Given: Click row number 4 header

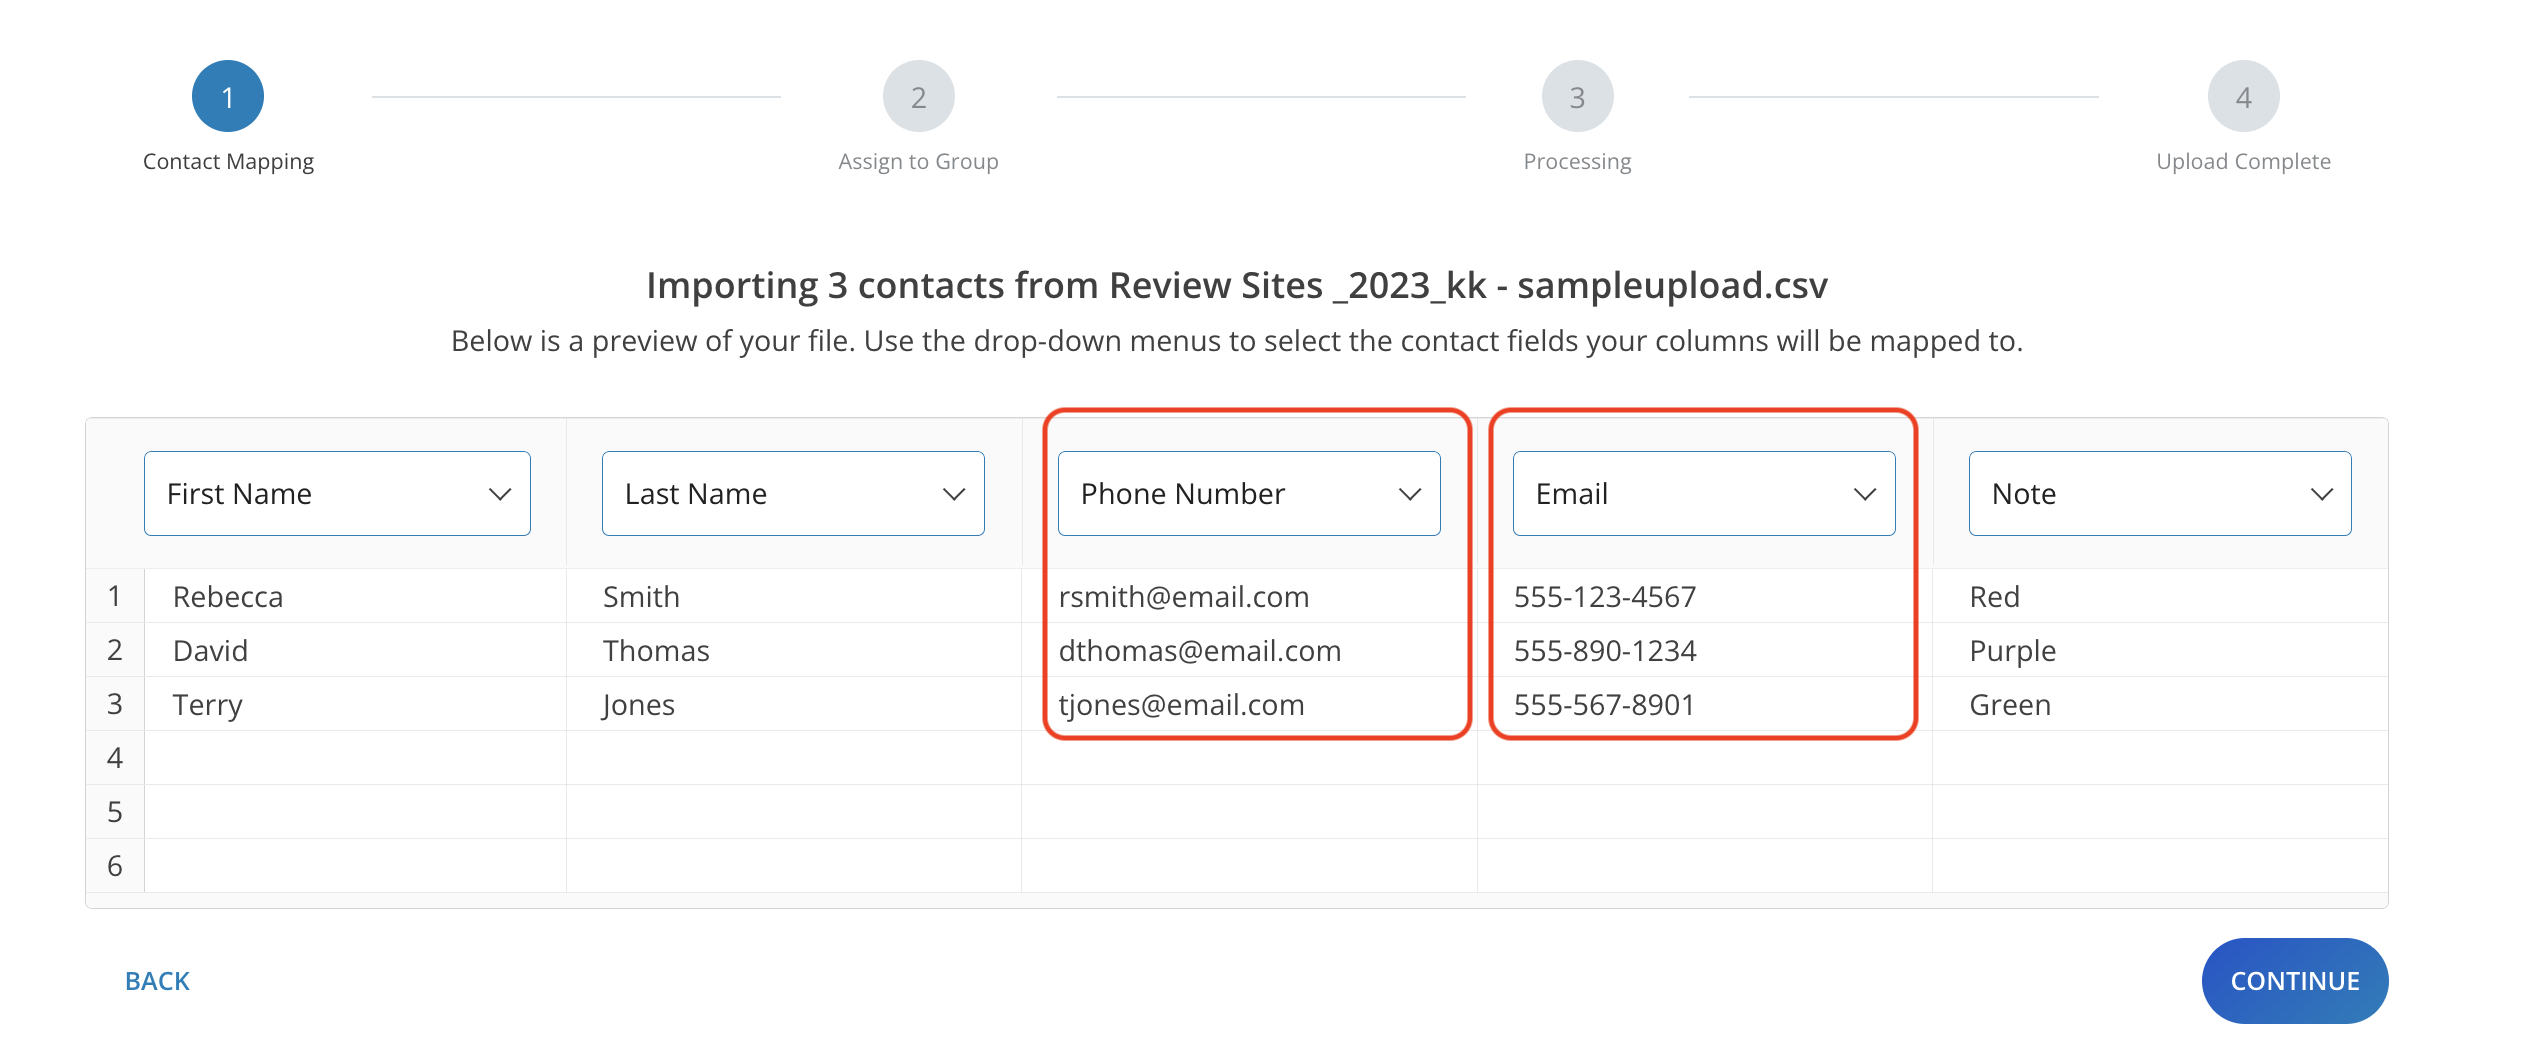Looking at the screenshot, I should tap(115, 758).
